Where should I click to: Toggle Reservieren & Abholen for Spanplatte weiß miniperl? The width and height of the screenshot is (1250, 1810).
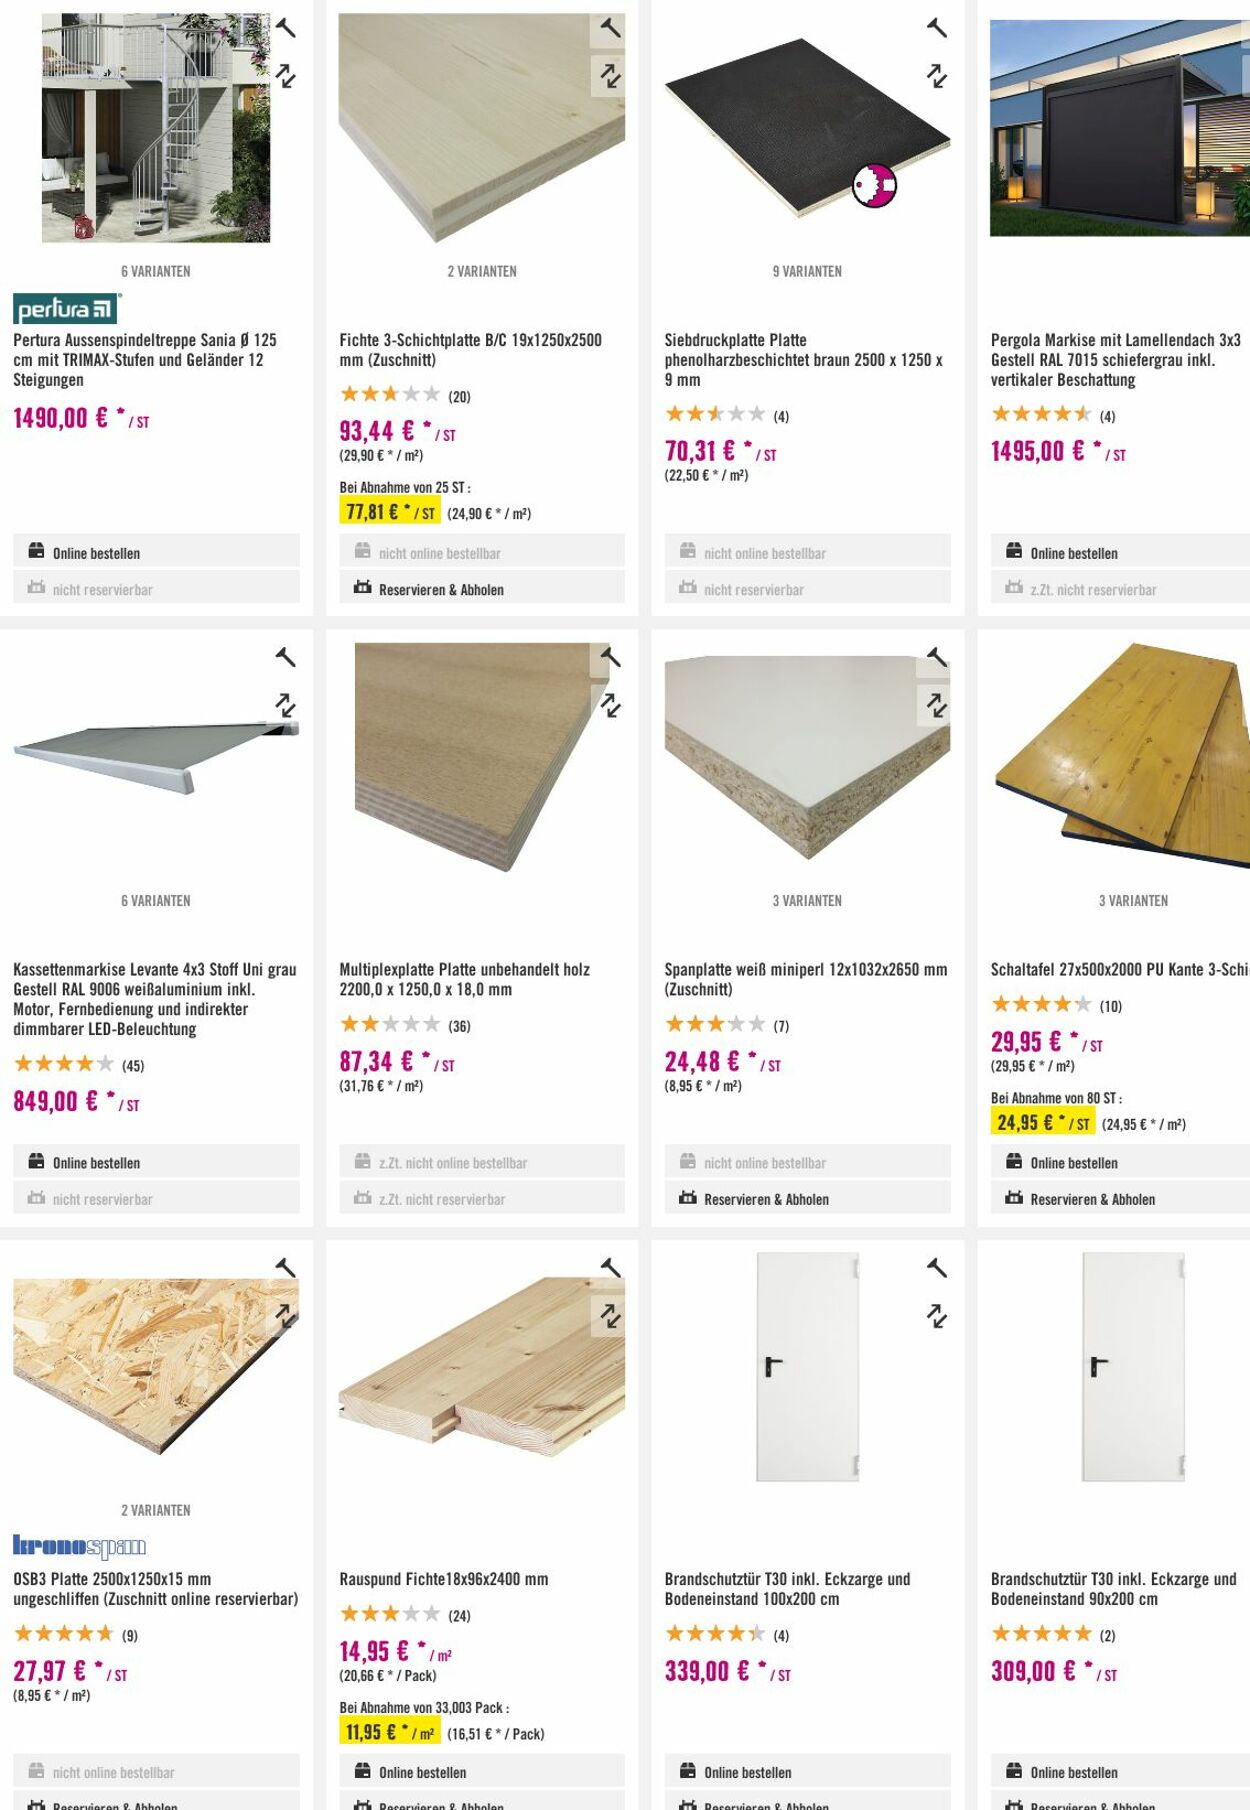766,1198
